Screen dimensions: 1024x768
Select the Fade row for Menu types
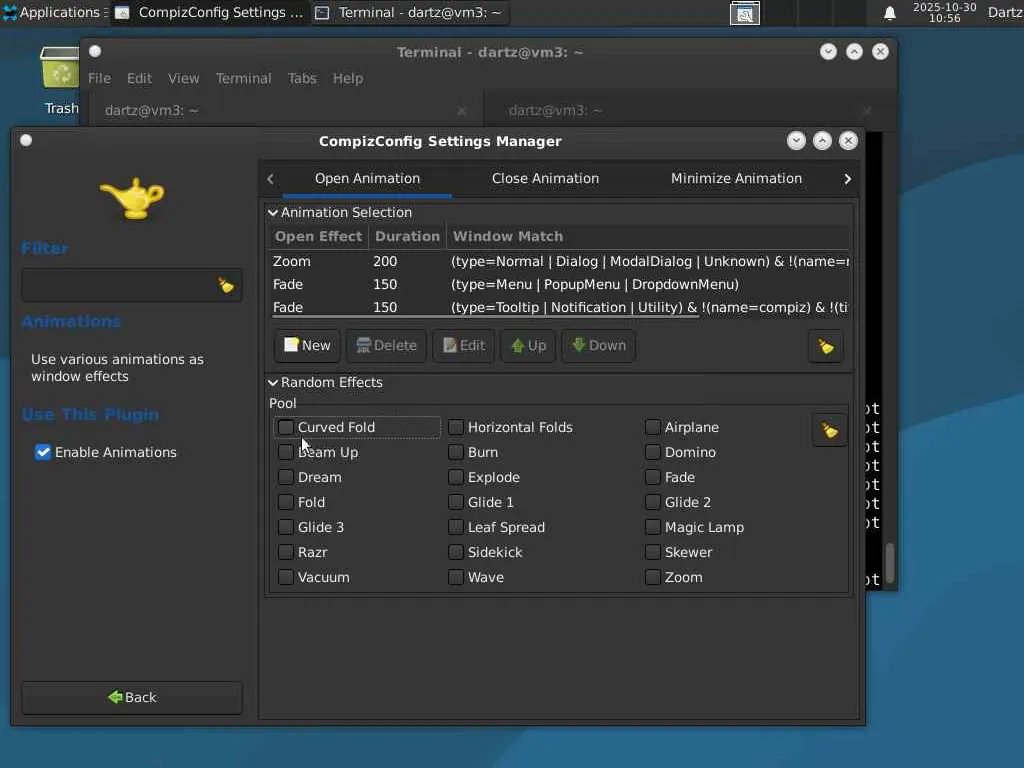click(559, 284)
